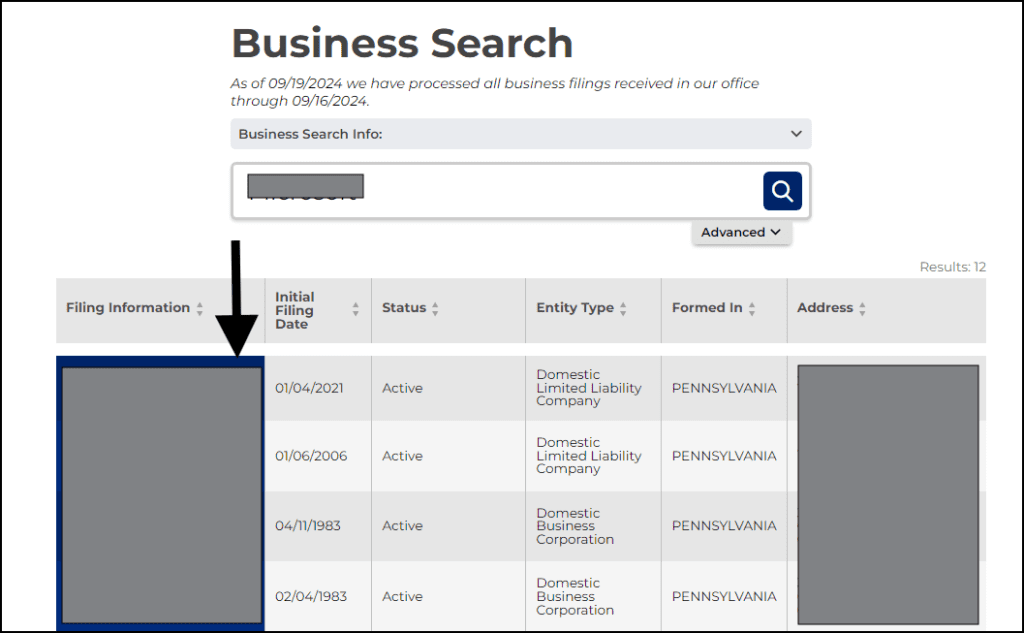Viewport: 1024px width, 633px height.
Task: Sort results by Initial Filing Date
Action: [357, 311]
